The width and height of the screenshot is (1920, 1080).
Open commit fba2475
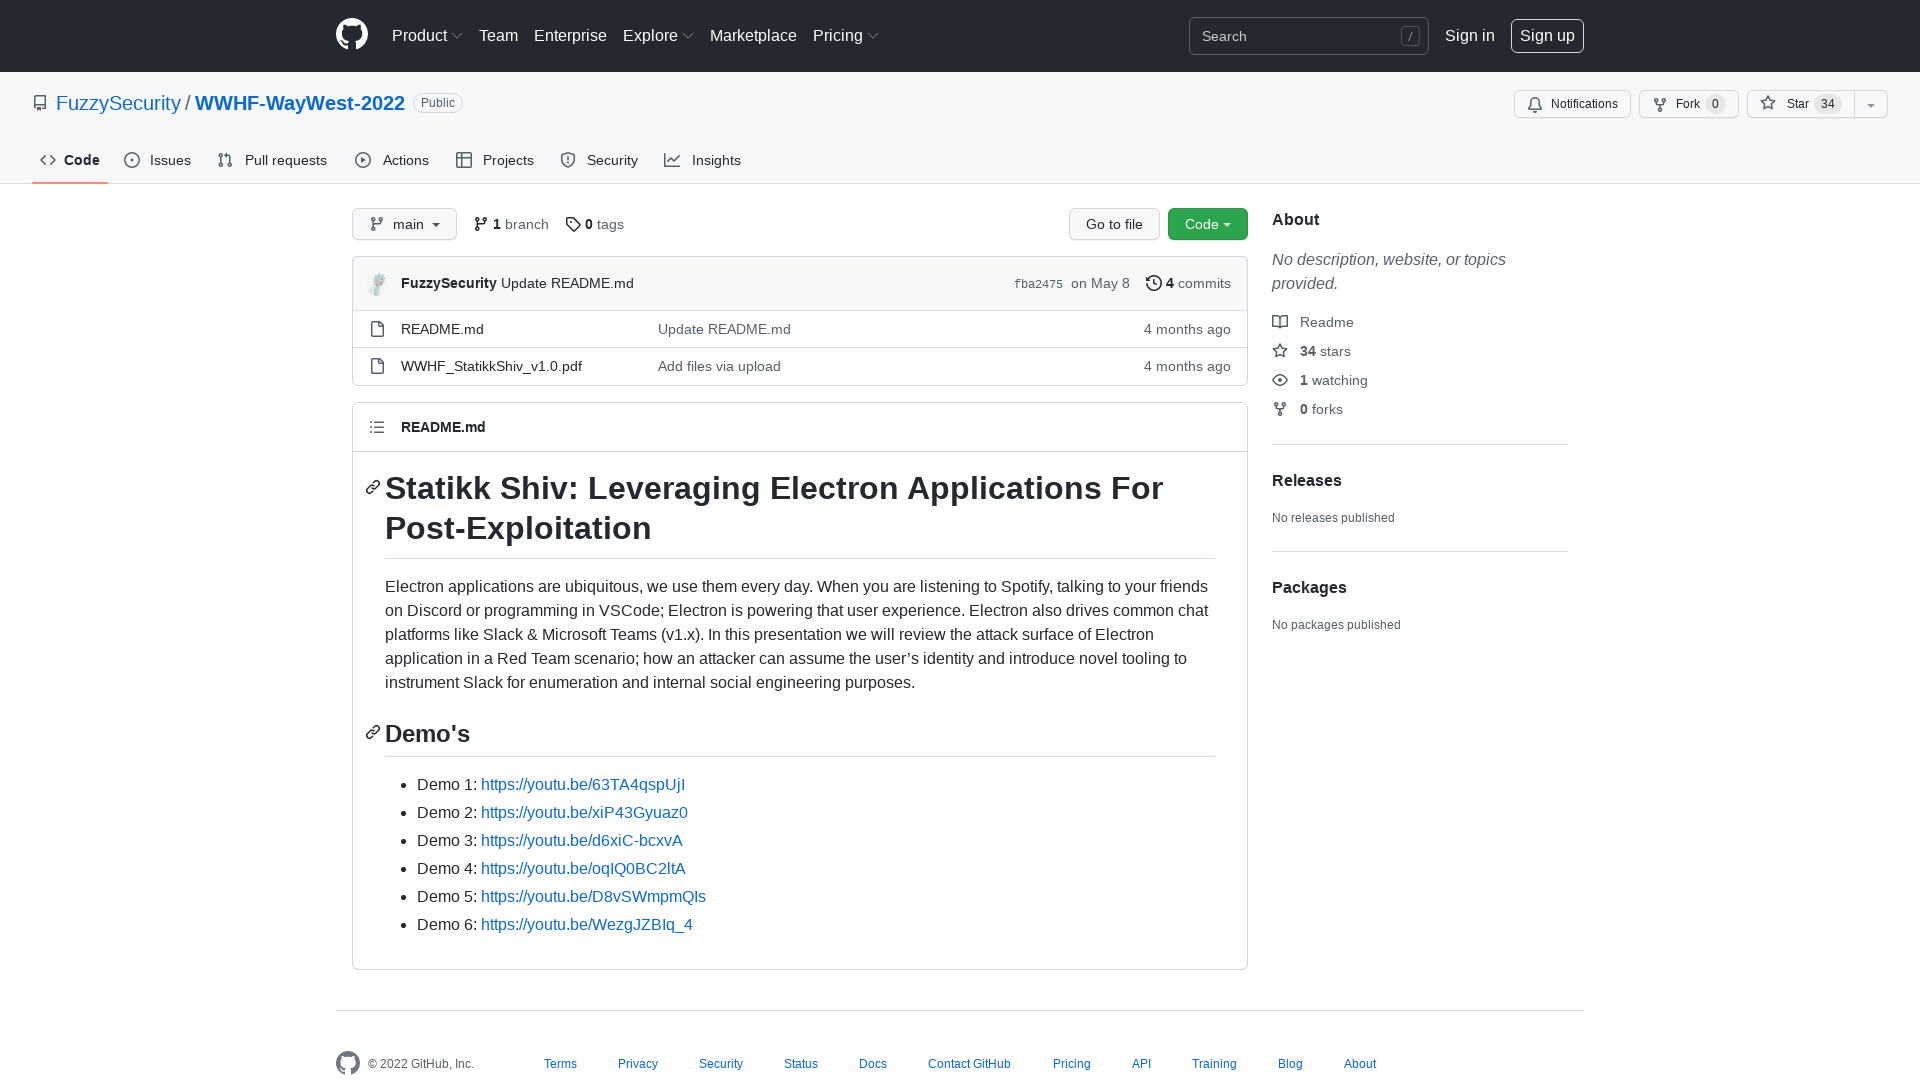(x=1038, y=284)
